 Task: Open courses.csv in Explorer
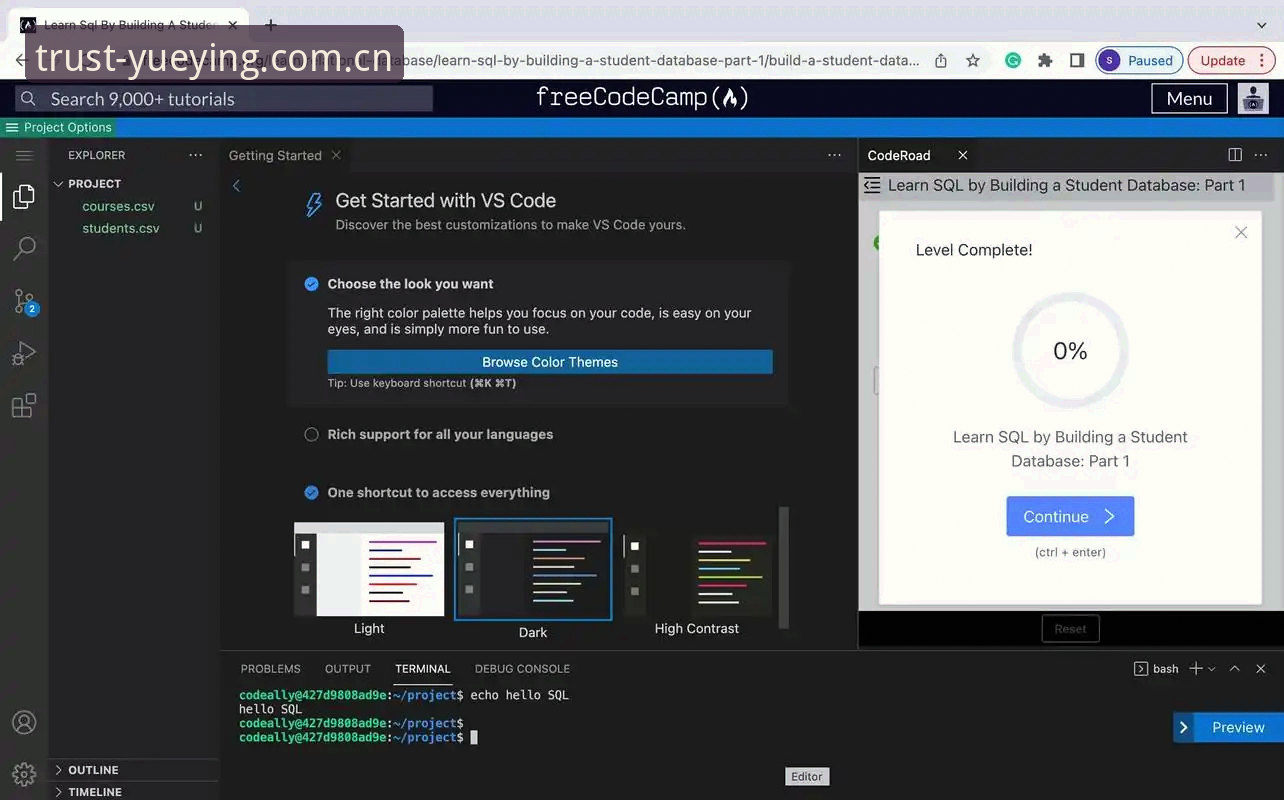(x=118, y=206)
